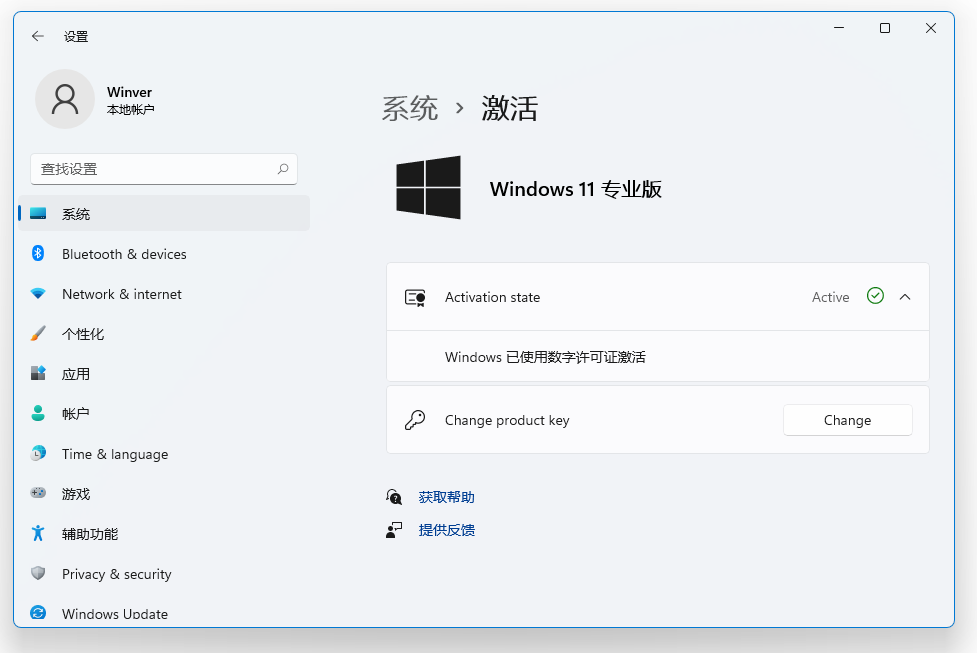Click the Active status text

pos(831,297)
